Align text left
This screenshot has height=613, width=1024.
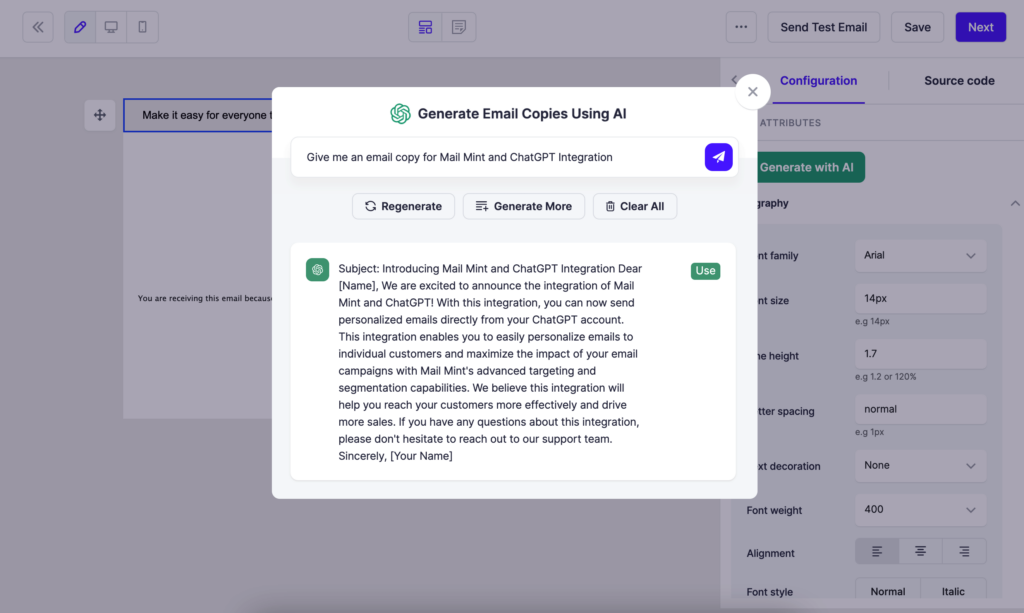(x=877, y=552)
